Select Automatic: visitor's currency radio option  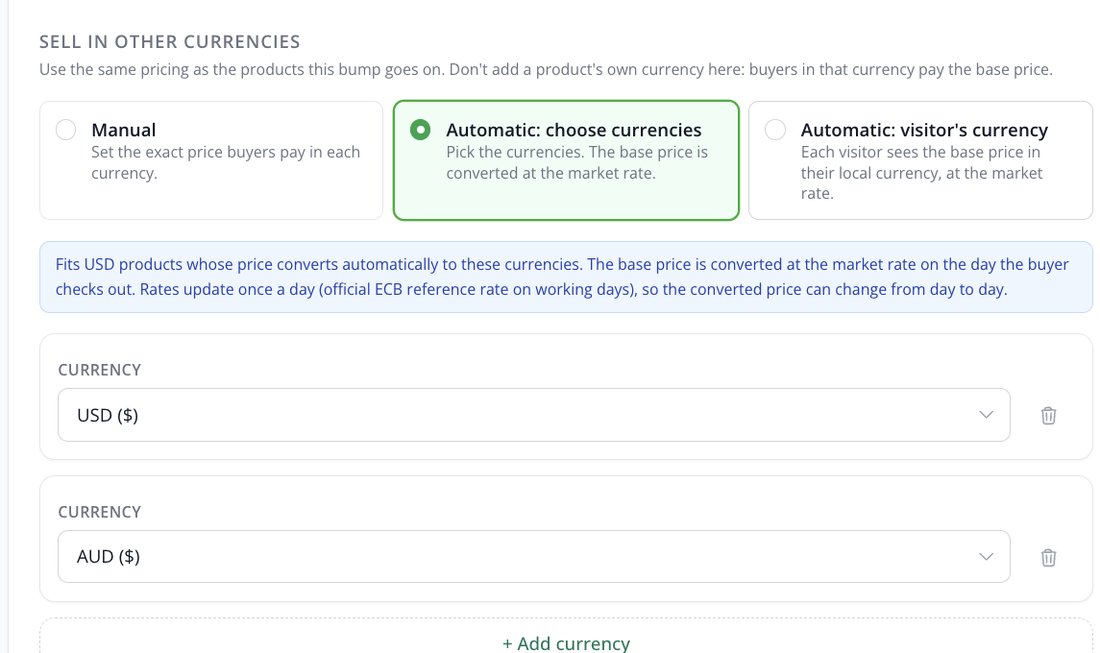click(775, 130)
